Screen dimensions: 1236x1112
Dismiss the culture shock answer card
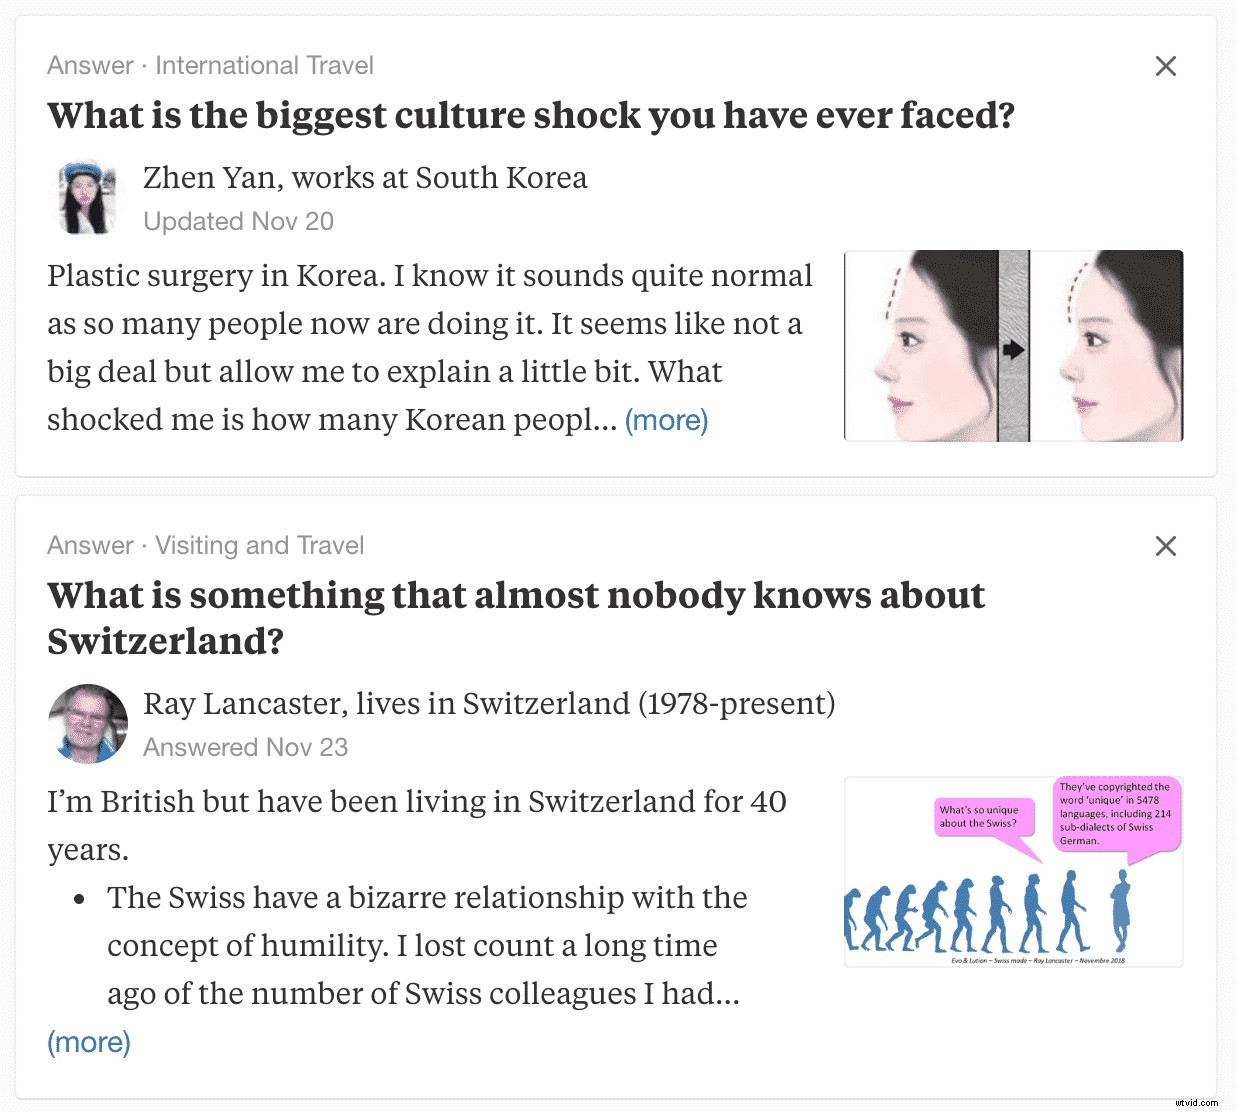tap(1165, 66)
